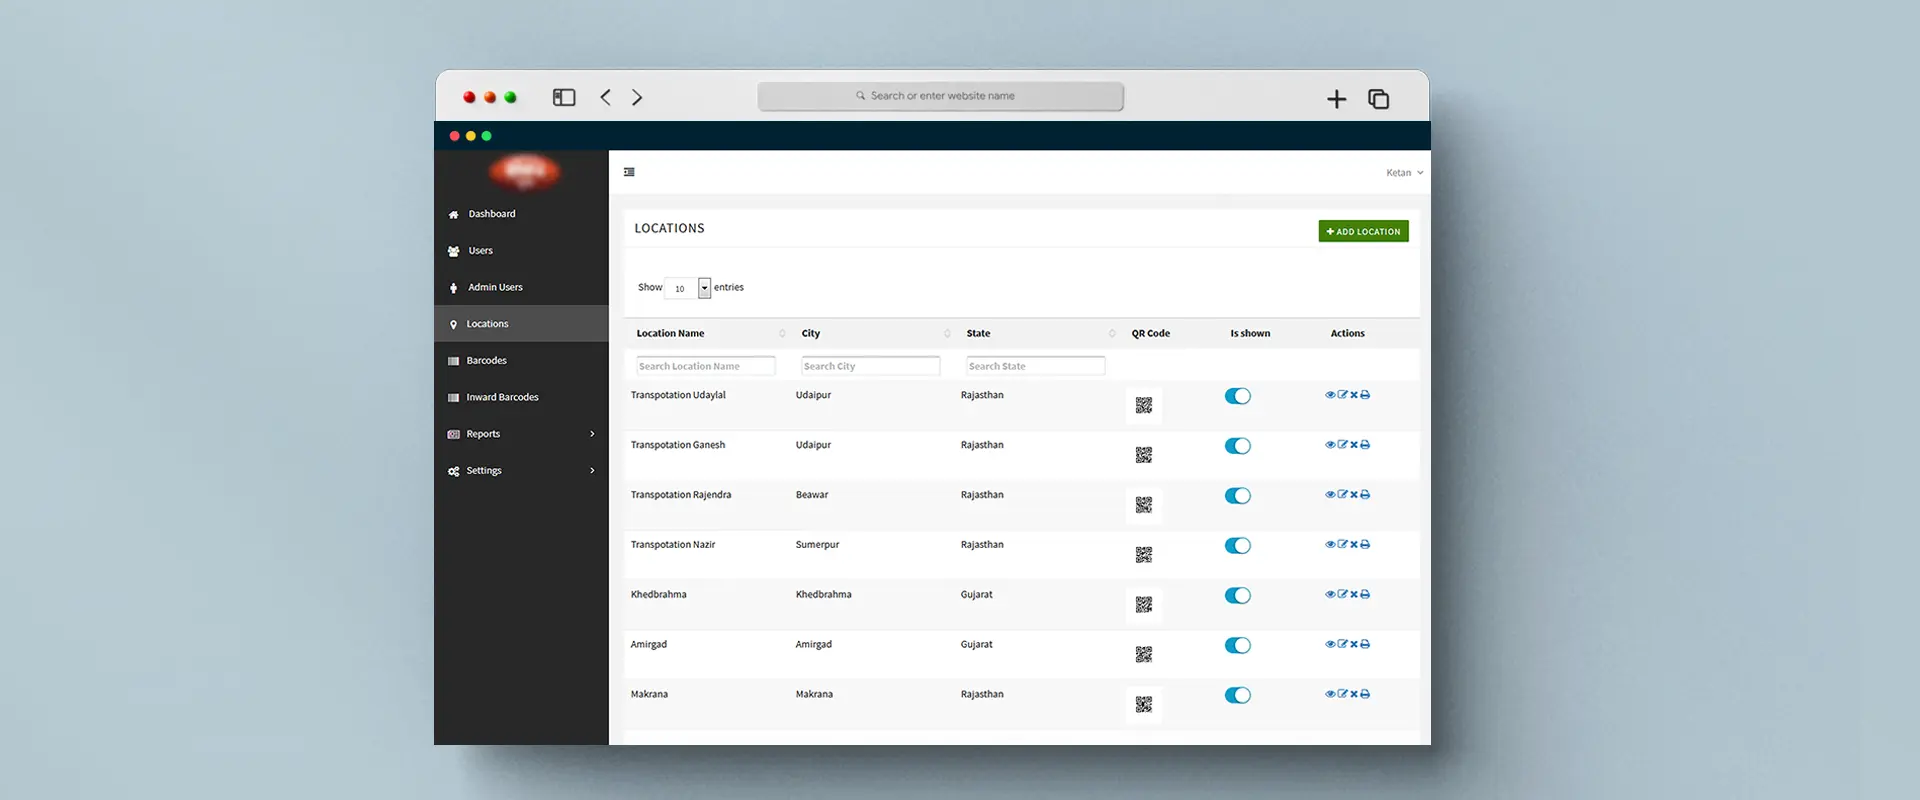
Task: Toggle Is shown for Transpotation Rajendra
Action: click(x=1238, y=496)
